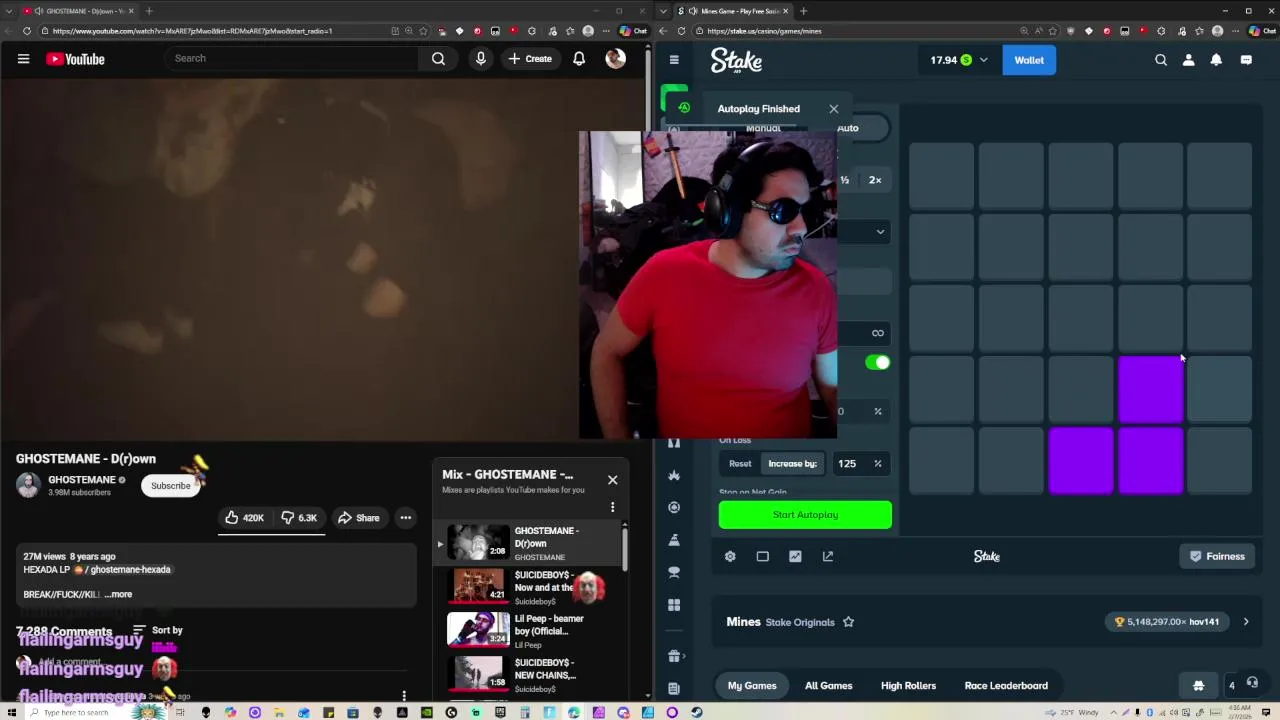Open Stake sidebar hamburger menu

[x=674, y=60]
